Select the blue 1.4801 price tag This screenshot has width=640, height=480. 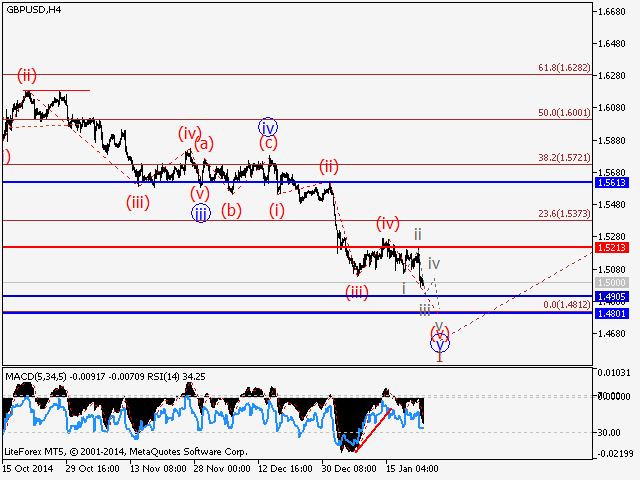coord(611,313)
